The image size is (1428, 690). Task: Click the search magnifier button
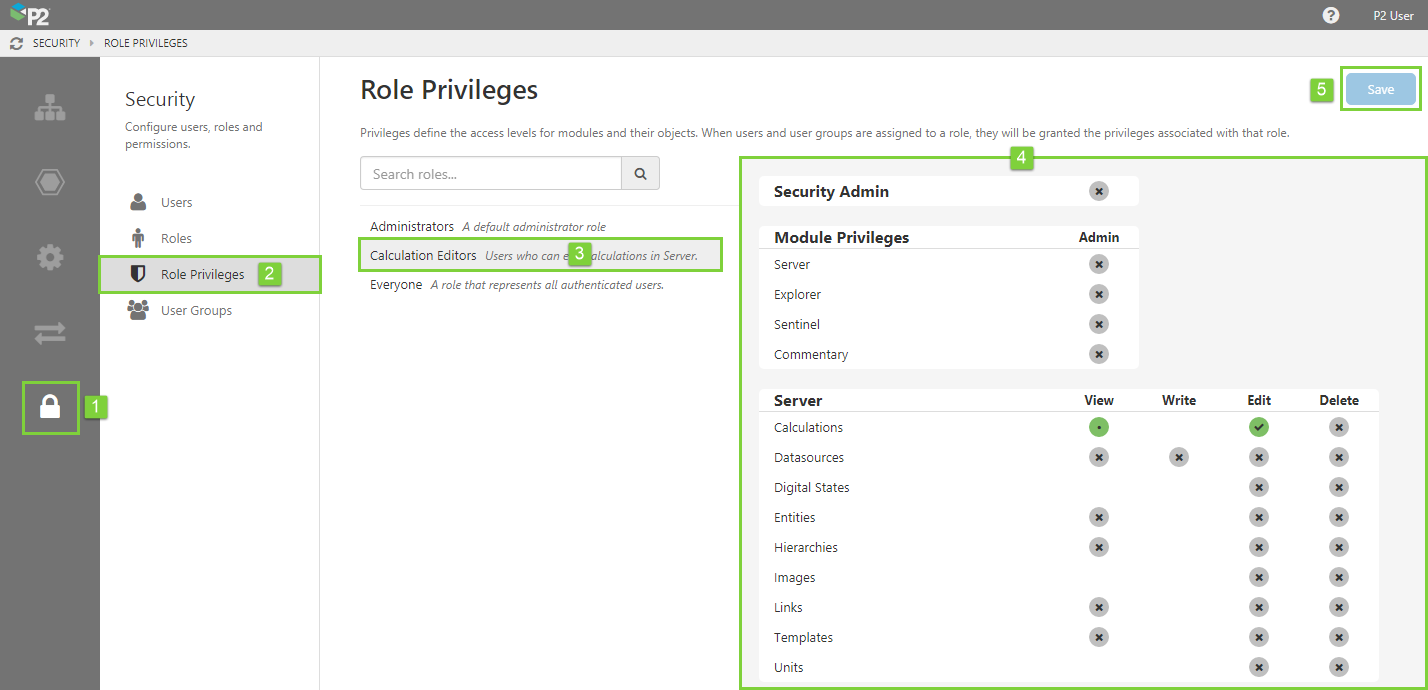pos(640,174)
